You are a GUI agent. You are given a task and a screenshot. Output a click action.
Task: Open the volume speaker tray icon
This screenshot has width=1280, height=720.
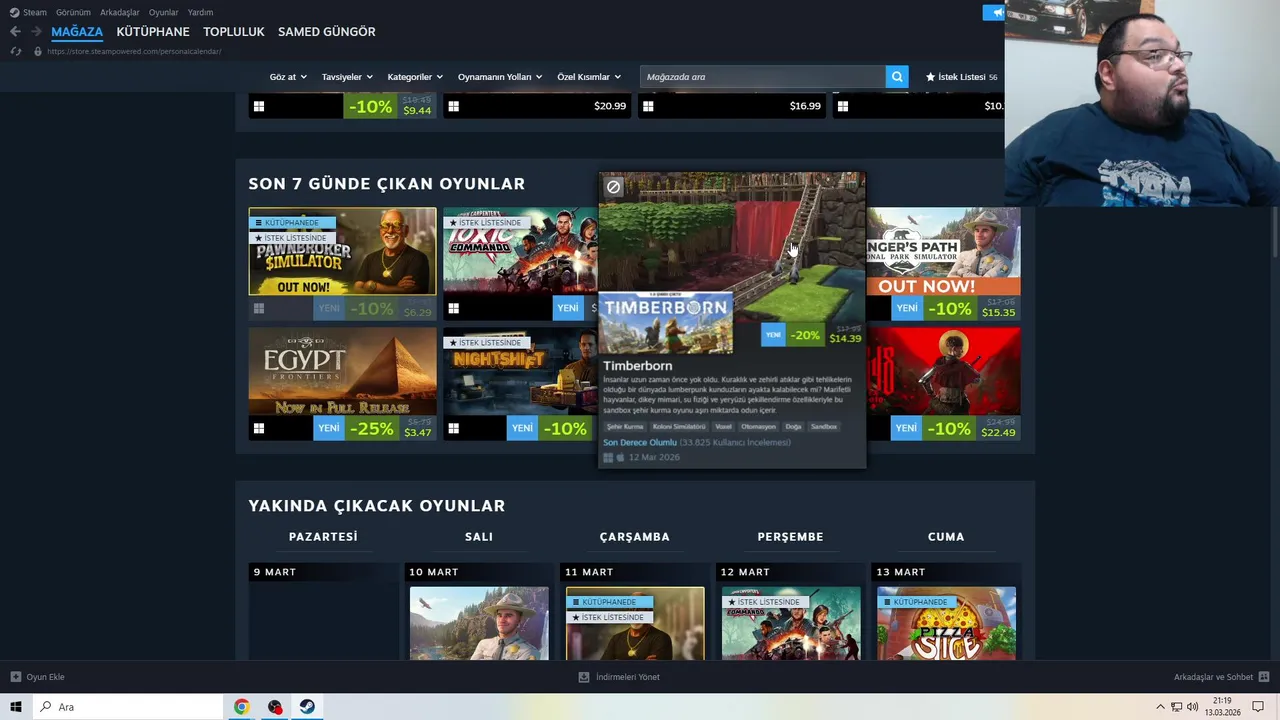coord(1192,707)
